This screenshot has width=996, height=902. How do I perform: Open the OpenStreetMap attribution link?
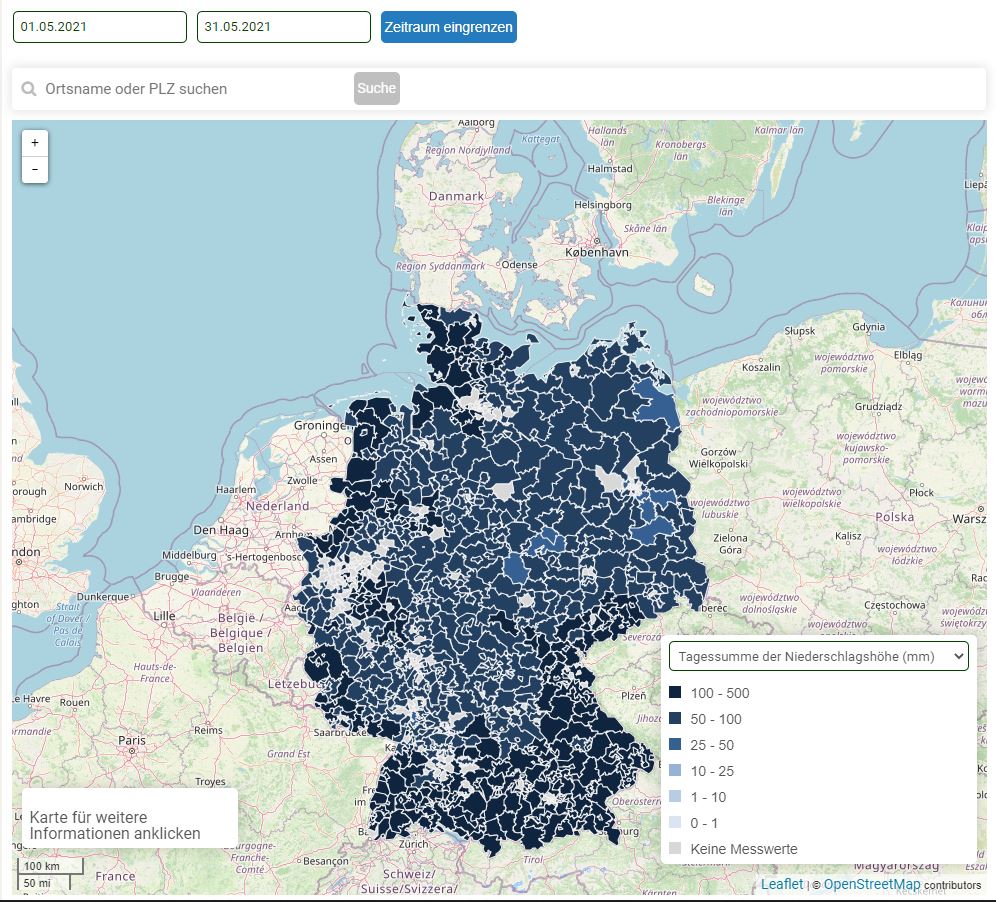point(872,884)
